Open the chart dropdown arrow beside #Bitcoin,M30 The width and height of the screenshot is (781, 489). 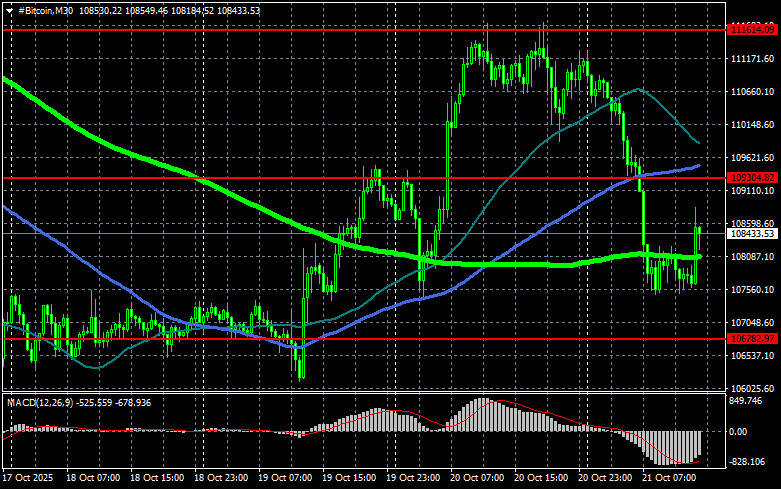coord(9,9)
